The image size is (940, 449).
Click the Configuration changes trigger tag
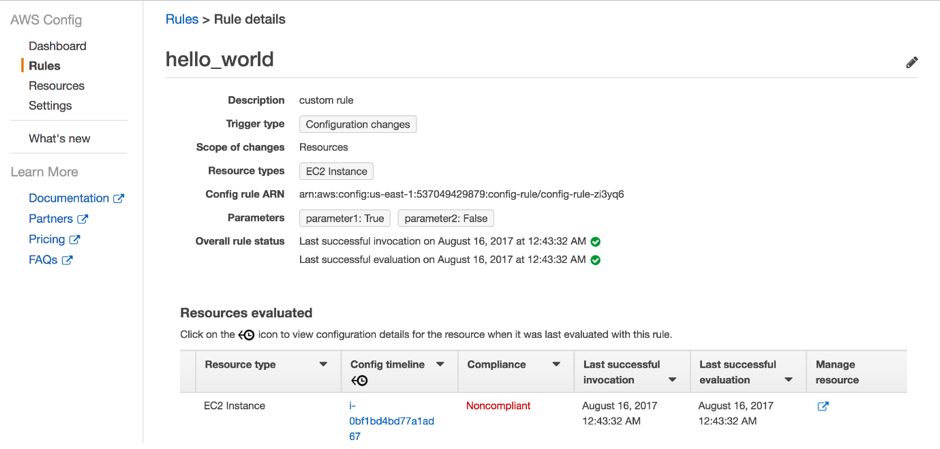pos(358,125)
